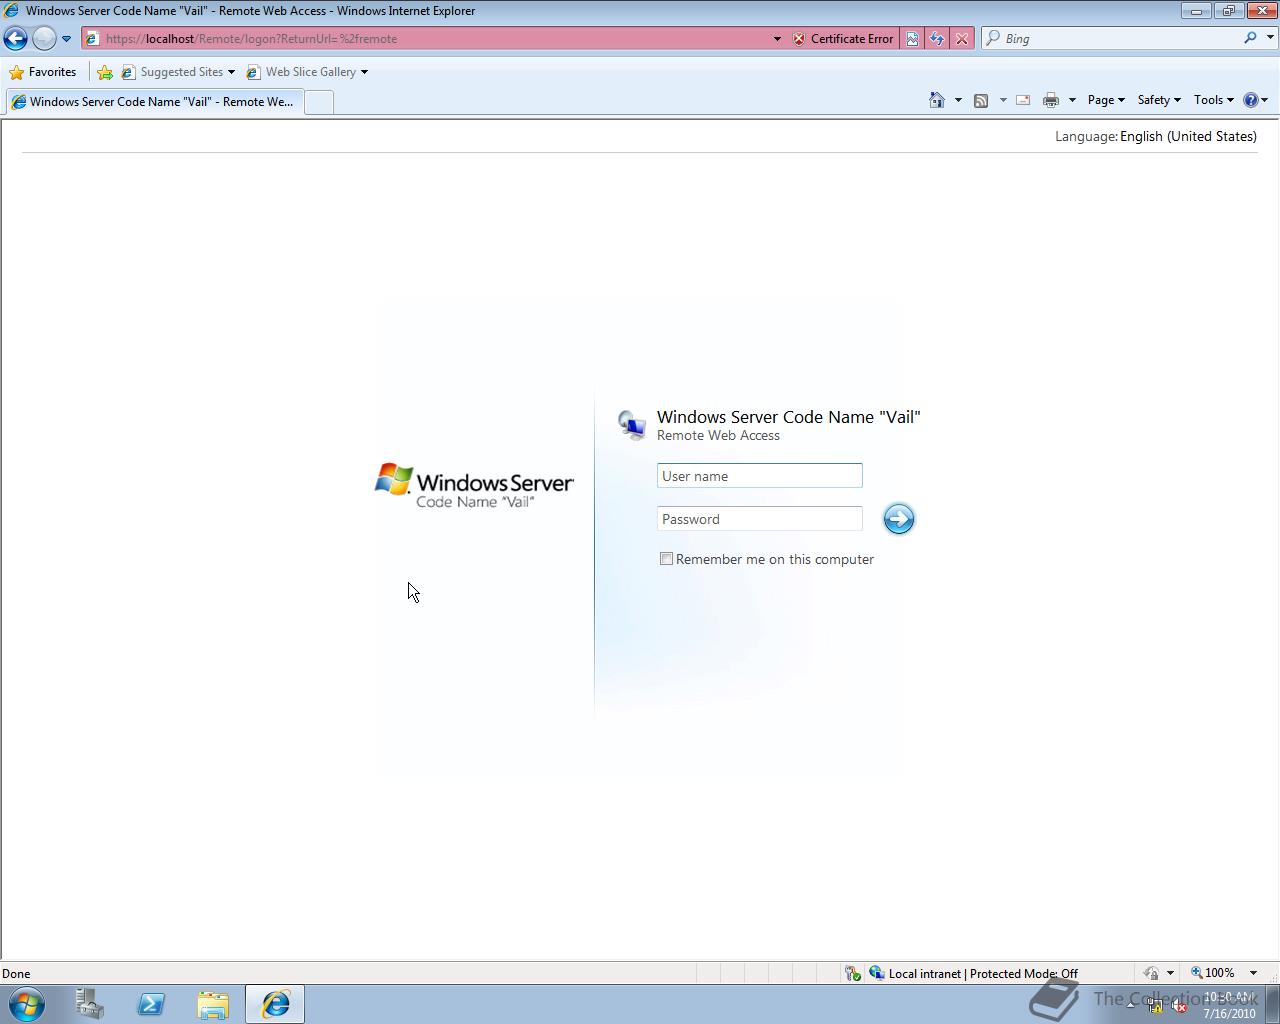The height and width of the screenshot is (1024, 1280).
Task: Toggle the Compatibility View icon
Action: [912, 38]
